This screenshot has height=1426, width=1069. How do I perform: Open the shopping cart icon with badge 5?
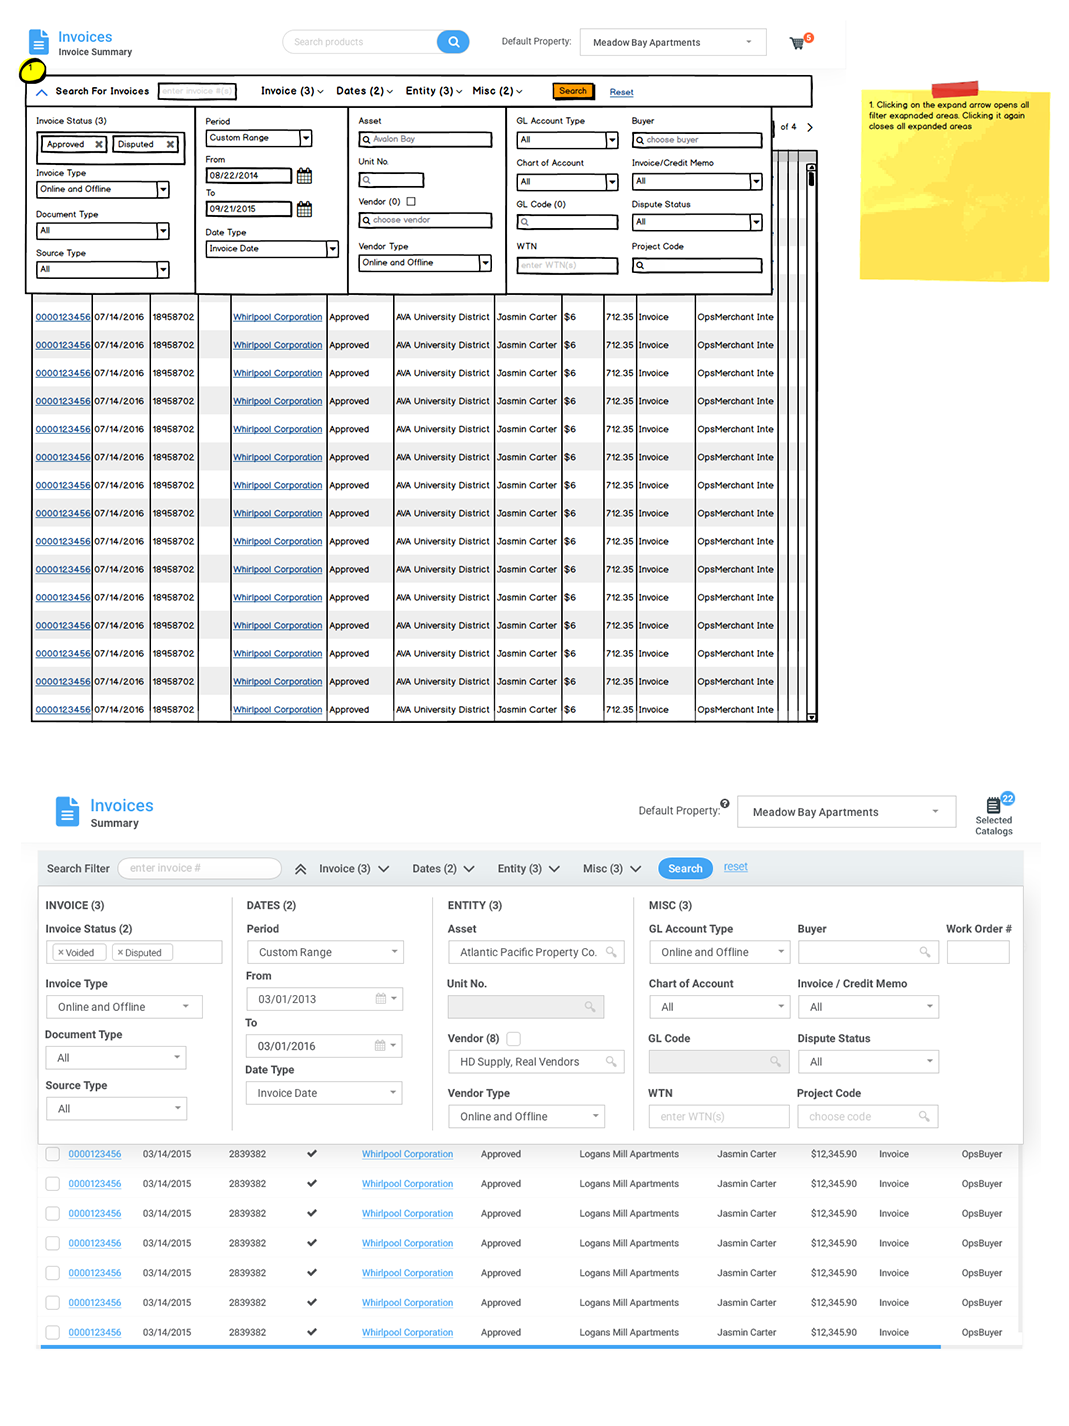pyautogui.click(x=798, y=43)
